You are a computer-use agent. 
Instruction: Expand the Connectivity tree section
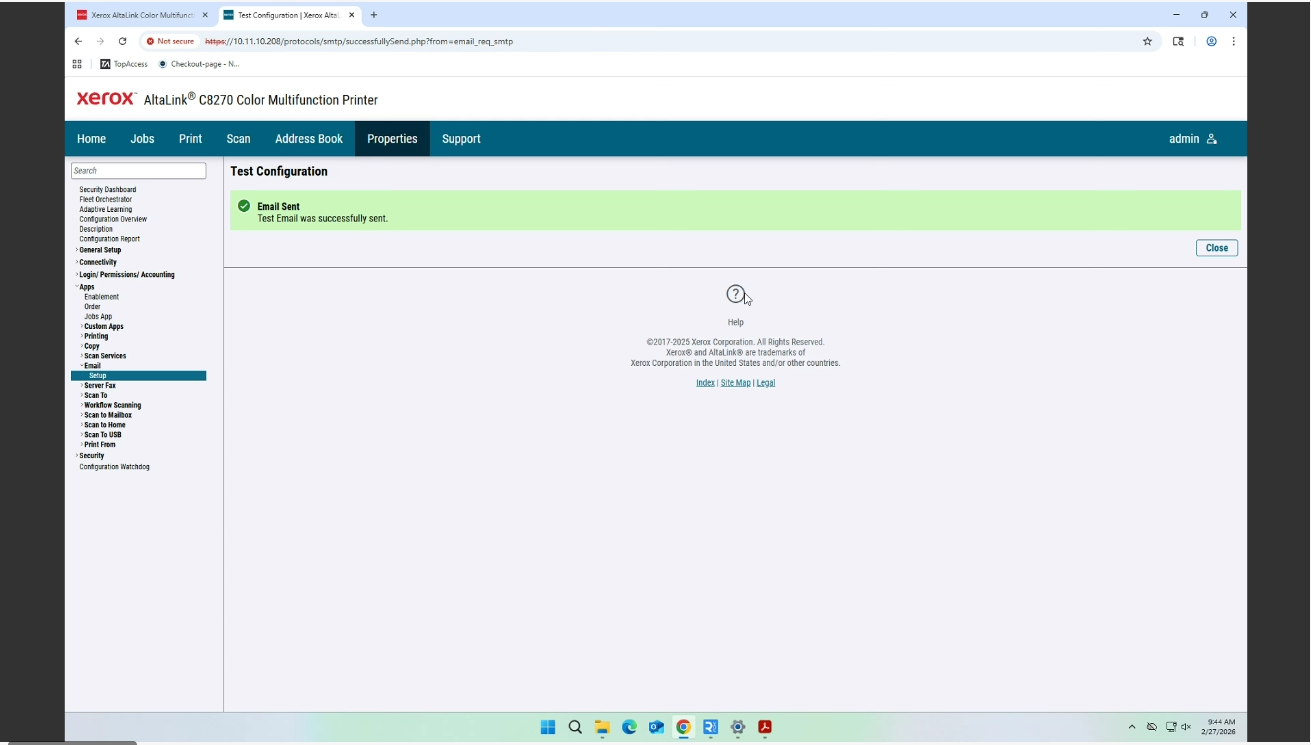(98, 262)
